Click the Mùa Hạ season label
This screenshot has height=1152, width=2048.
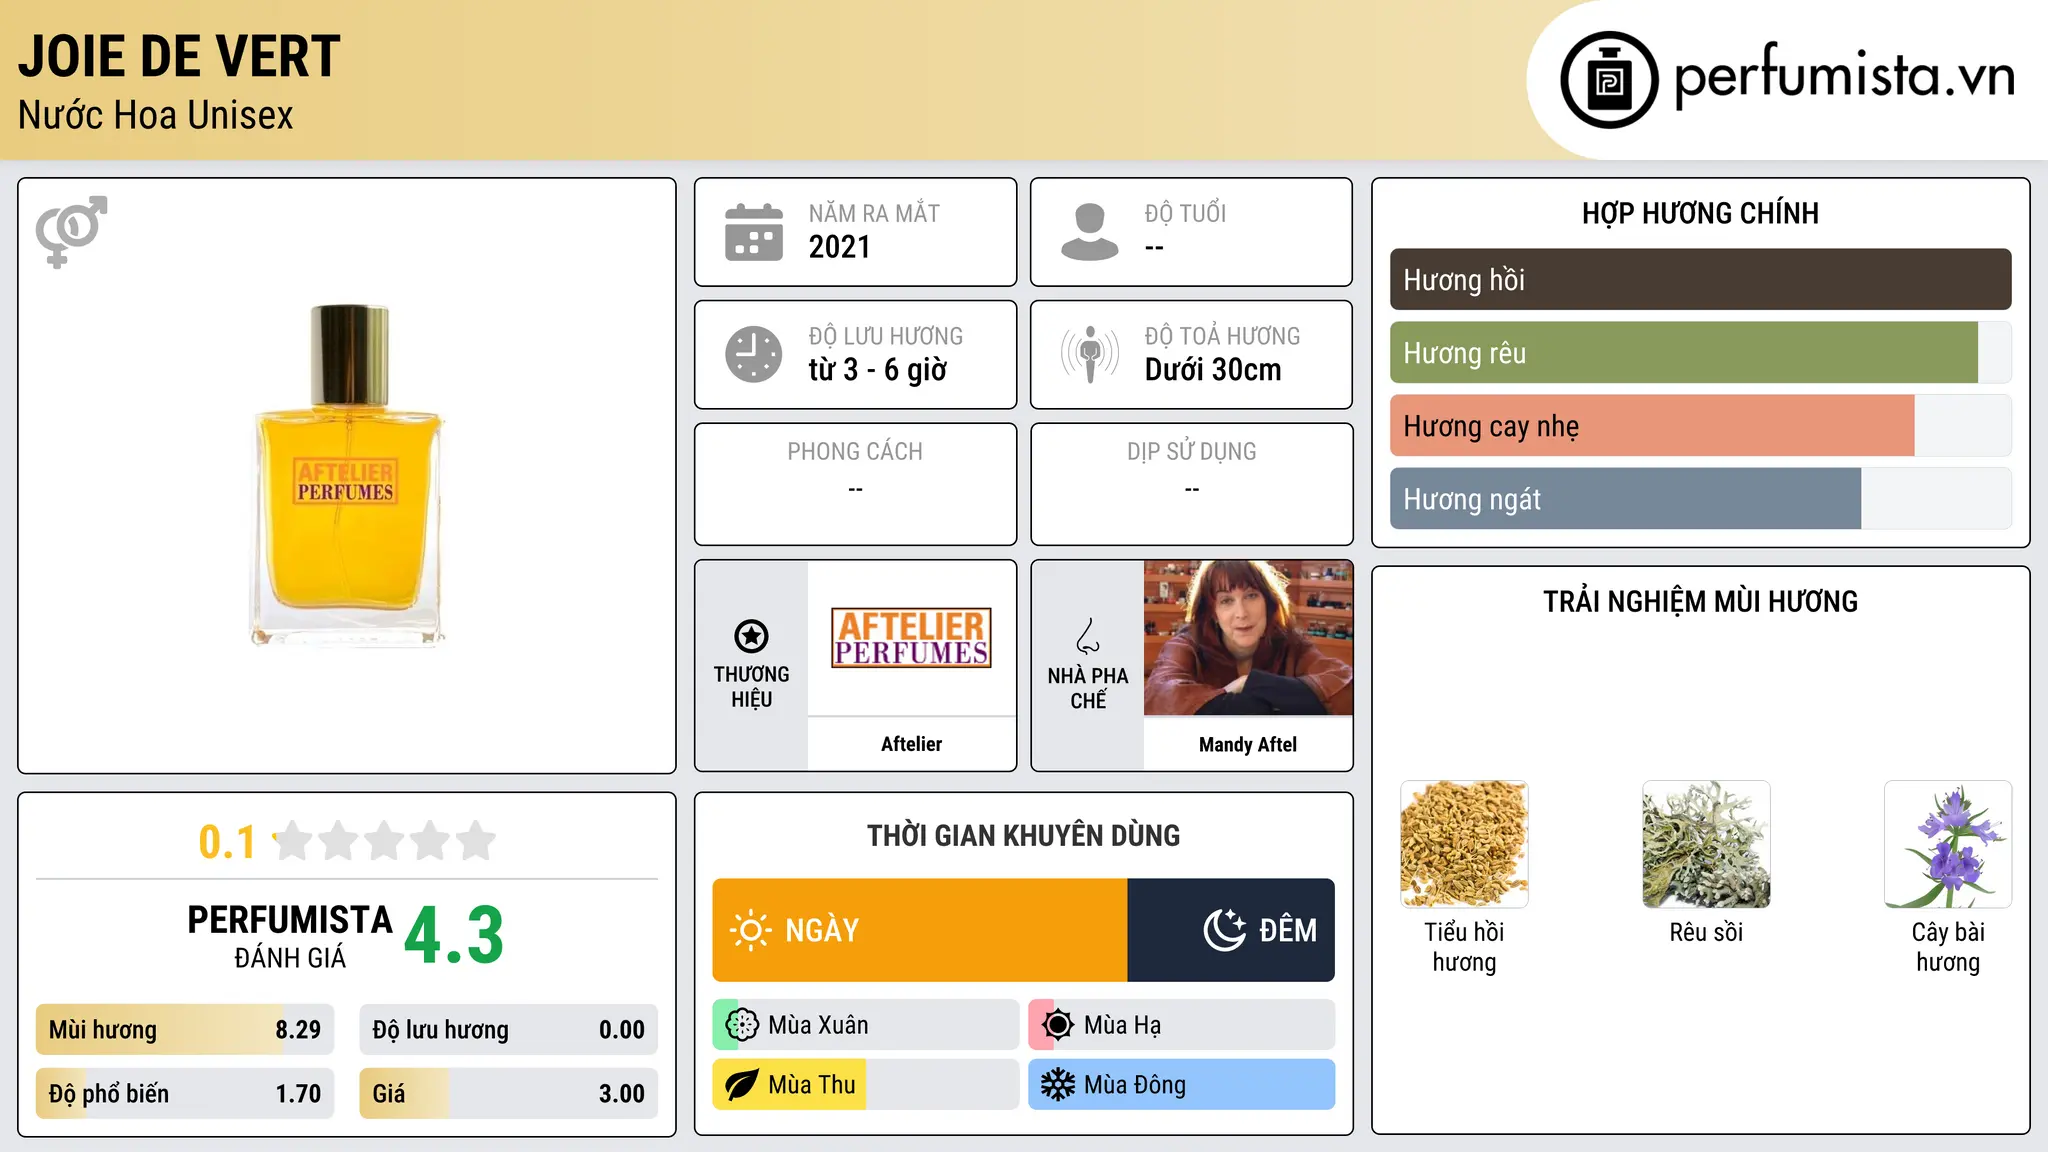pyautogui.click(x=1123, y=1026)
